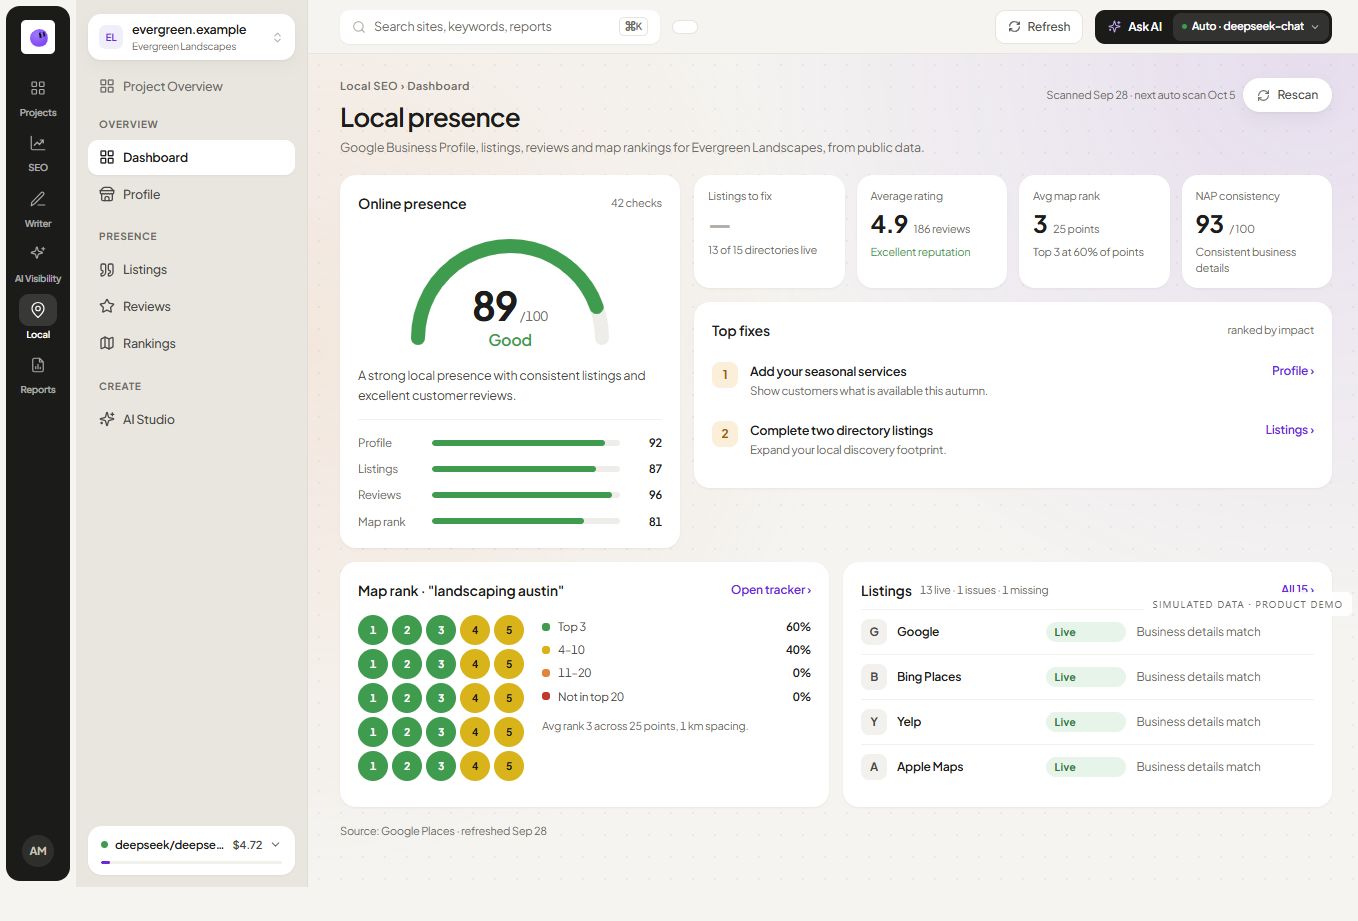Open Rankings in the sidebar

coord(191,343)
